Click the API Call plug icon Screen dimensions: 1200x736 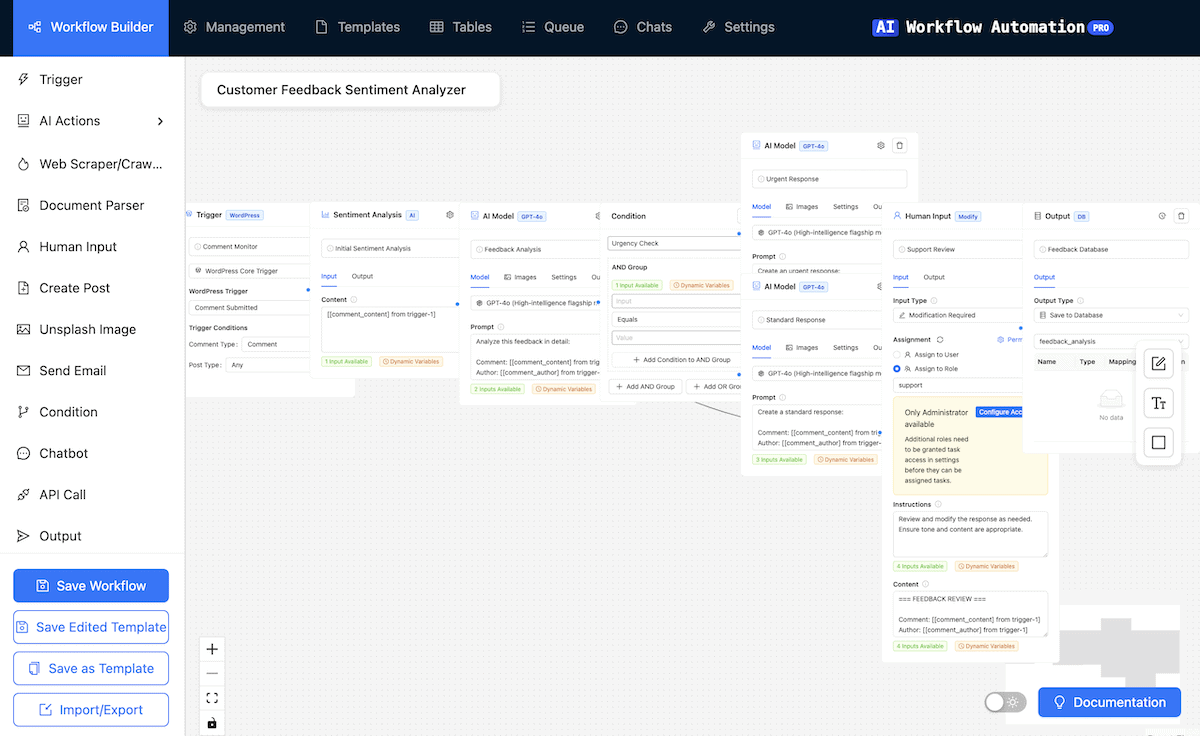(23, 495)
